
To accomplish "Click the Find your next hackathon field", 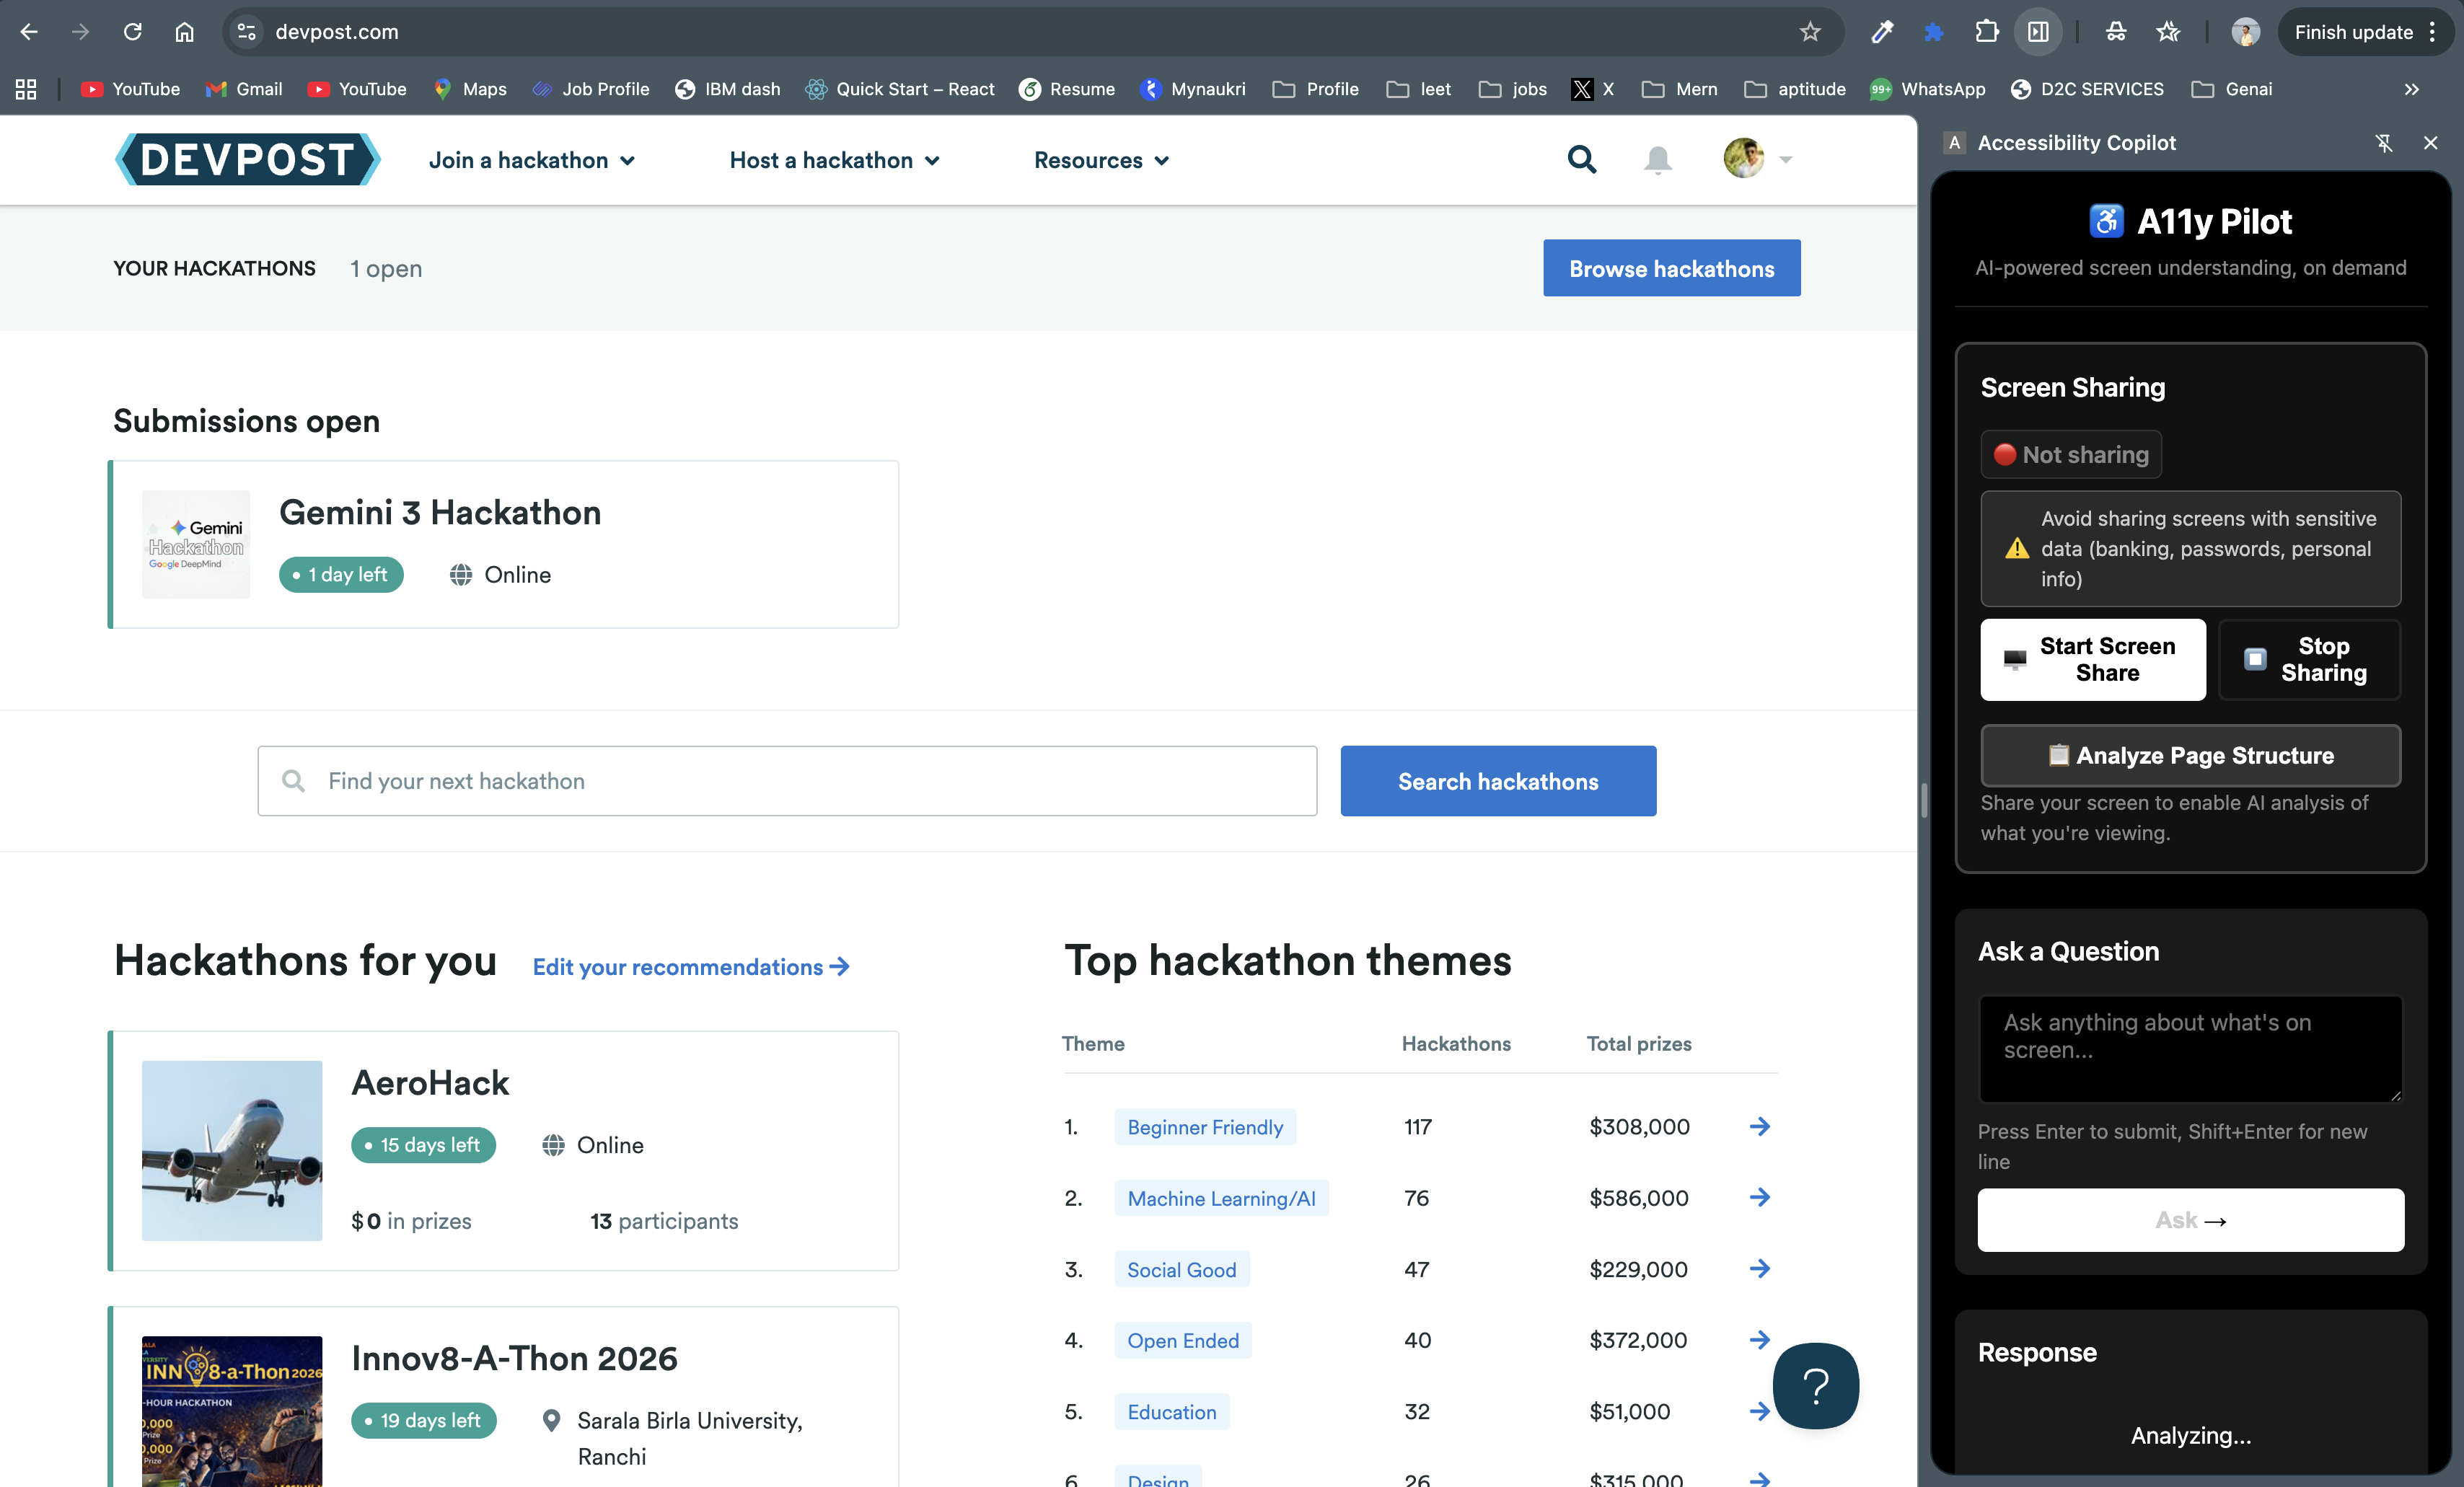I will [x=786, y=781].
